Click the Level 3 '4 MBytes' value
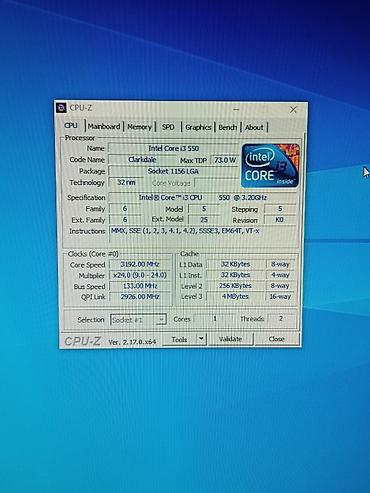The image size is (370, 493). [235, 296]
